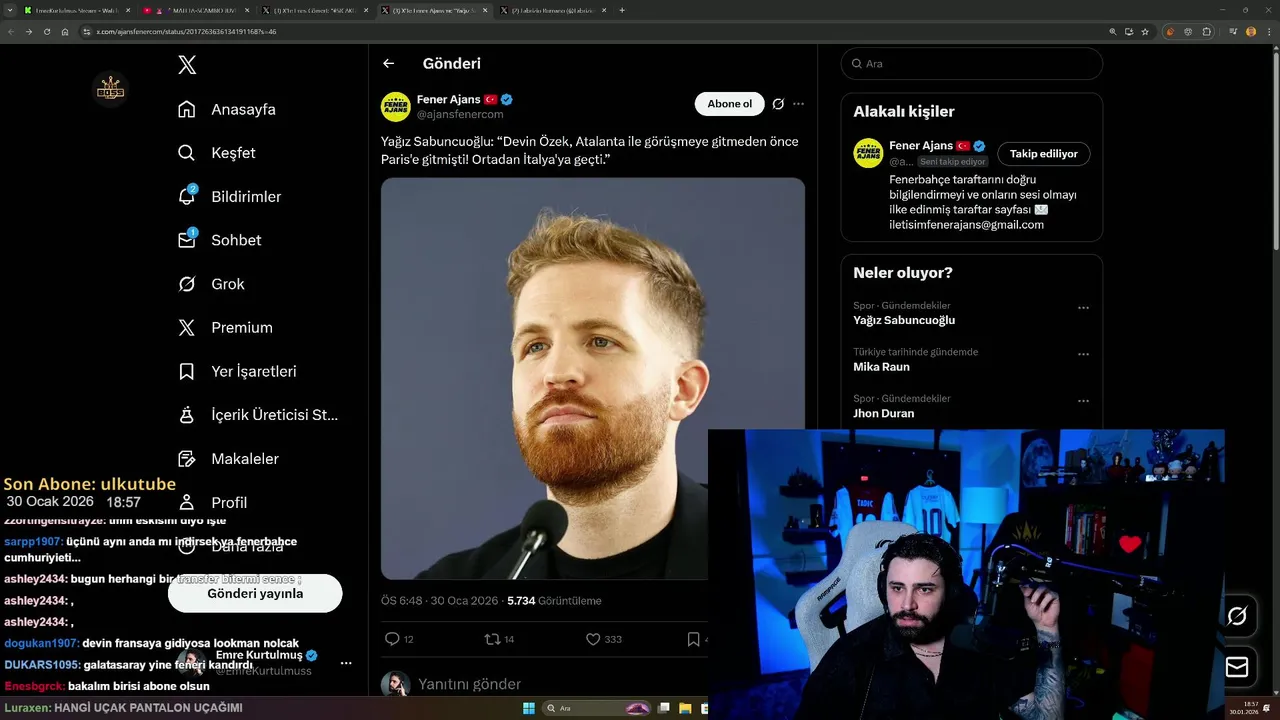
Task: Reload the page in browser toolbar
Action: pyautogui.click(x=46, y=32)
